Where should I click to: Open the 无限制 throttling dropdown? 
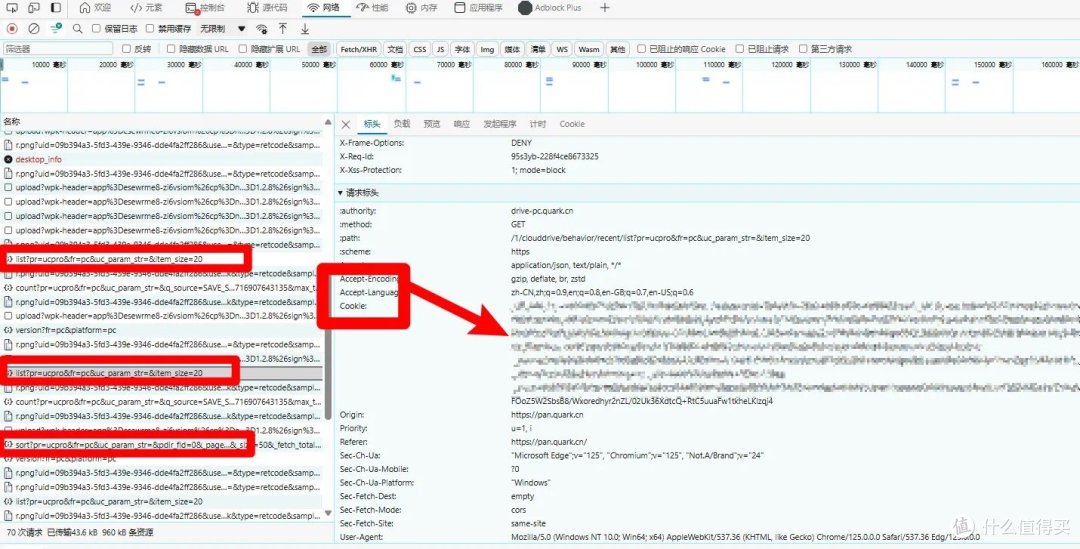tap(220, 29)
